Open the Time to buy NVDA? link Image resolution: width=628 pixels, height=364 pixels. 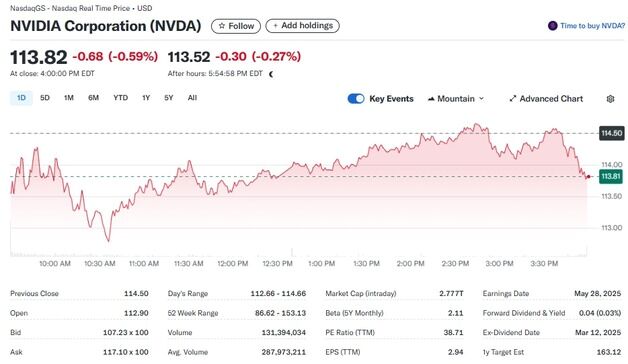click(x=592, y=26)
